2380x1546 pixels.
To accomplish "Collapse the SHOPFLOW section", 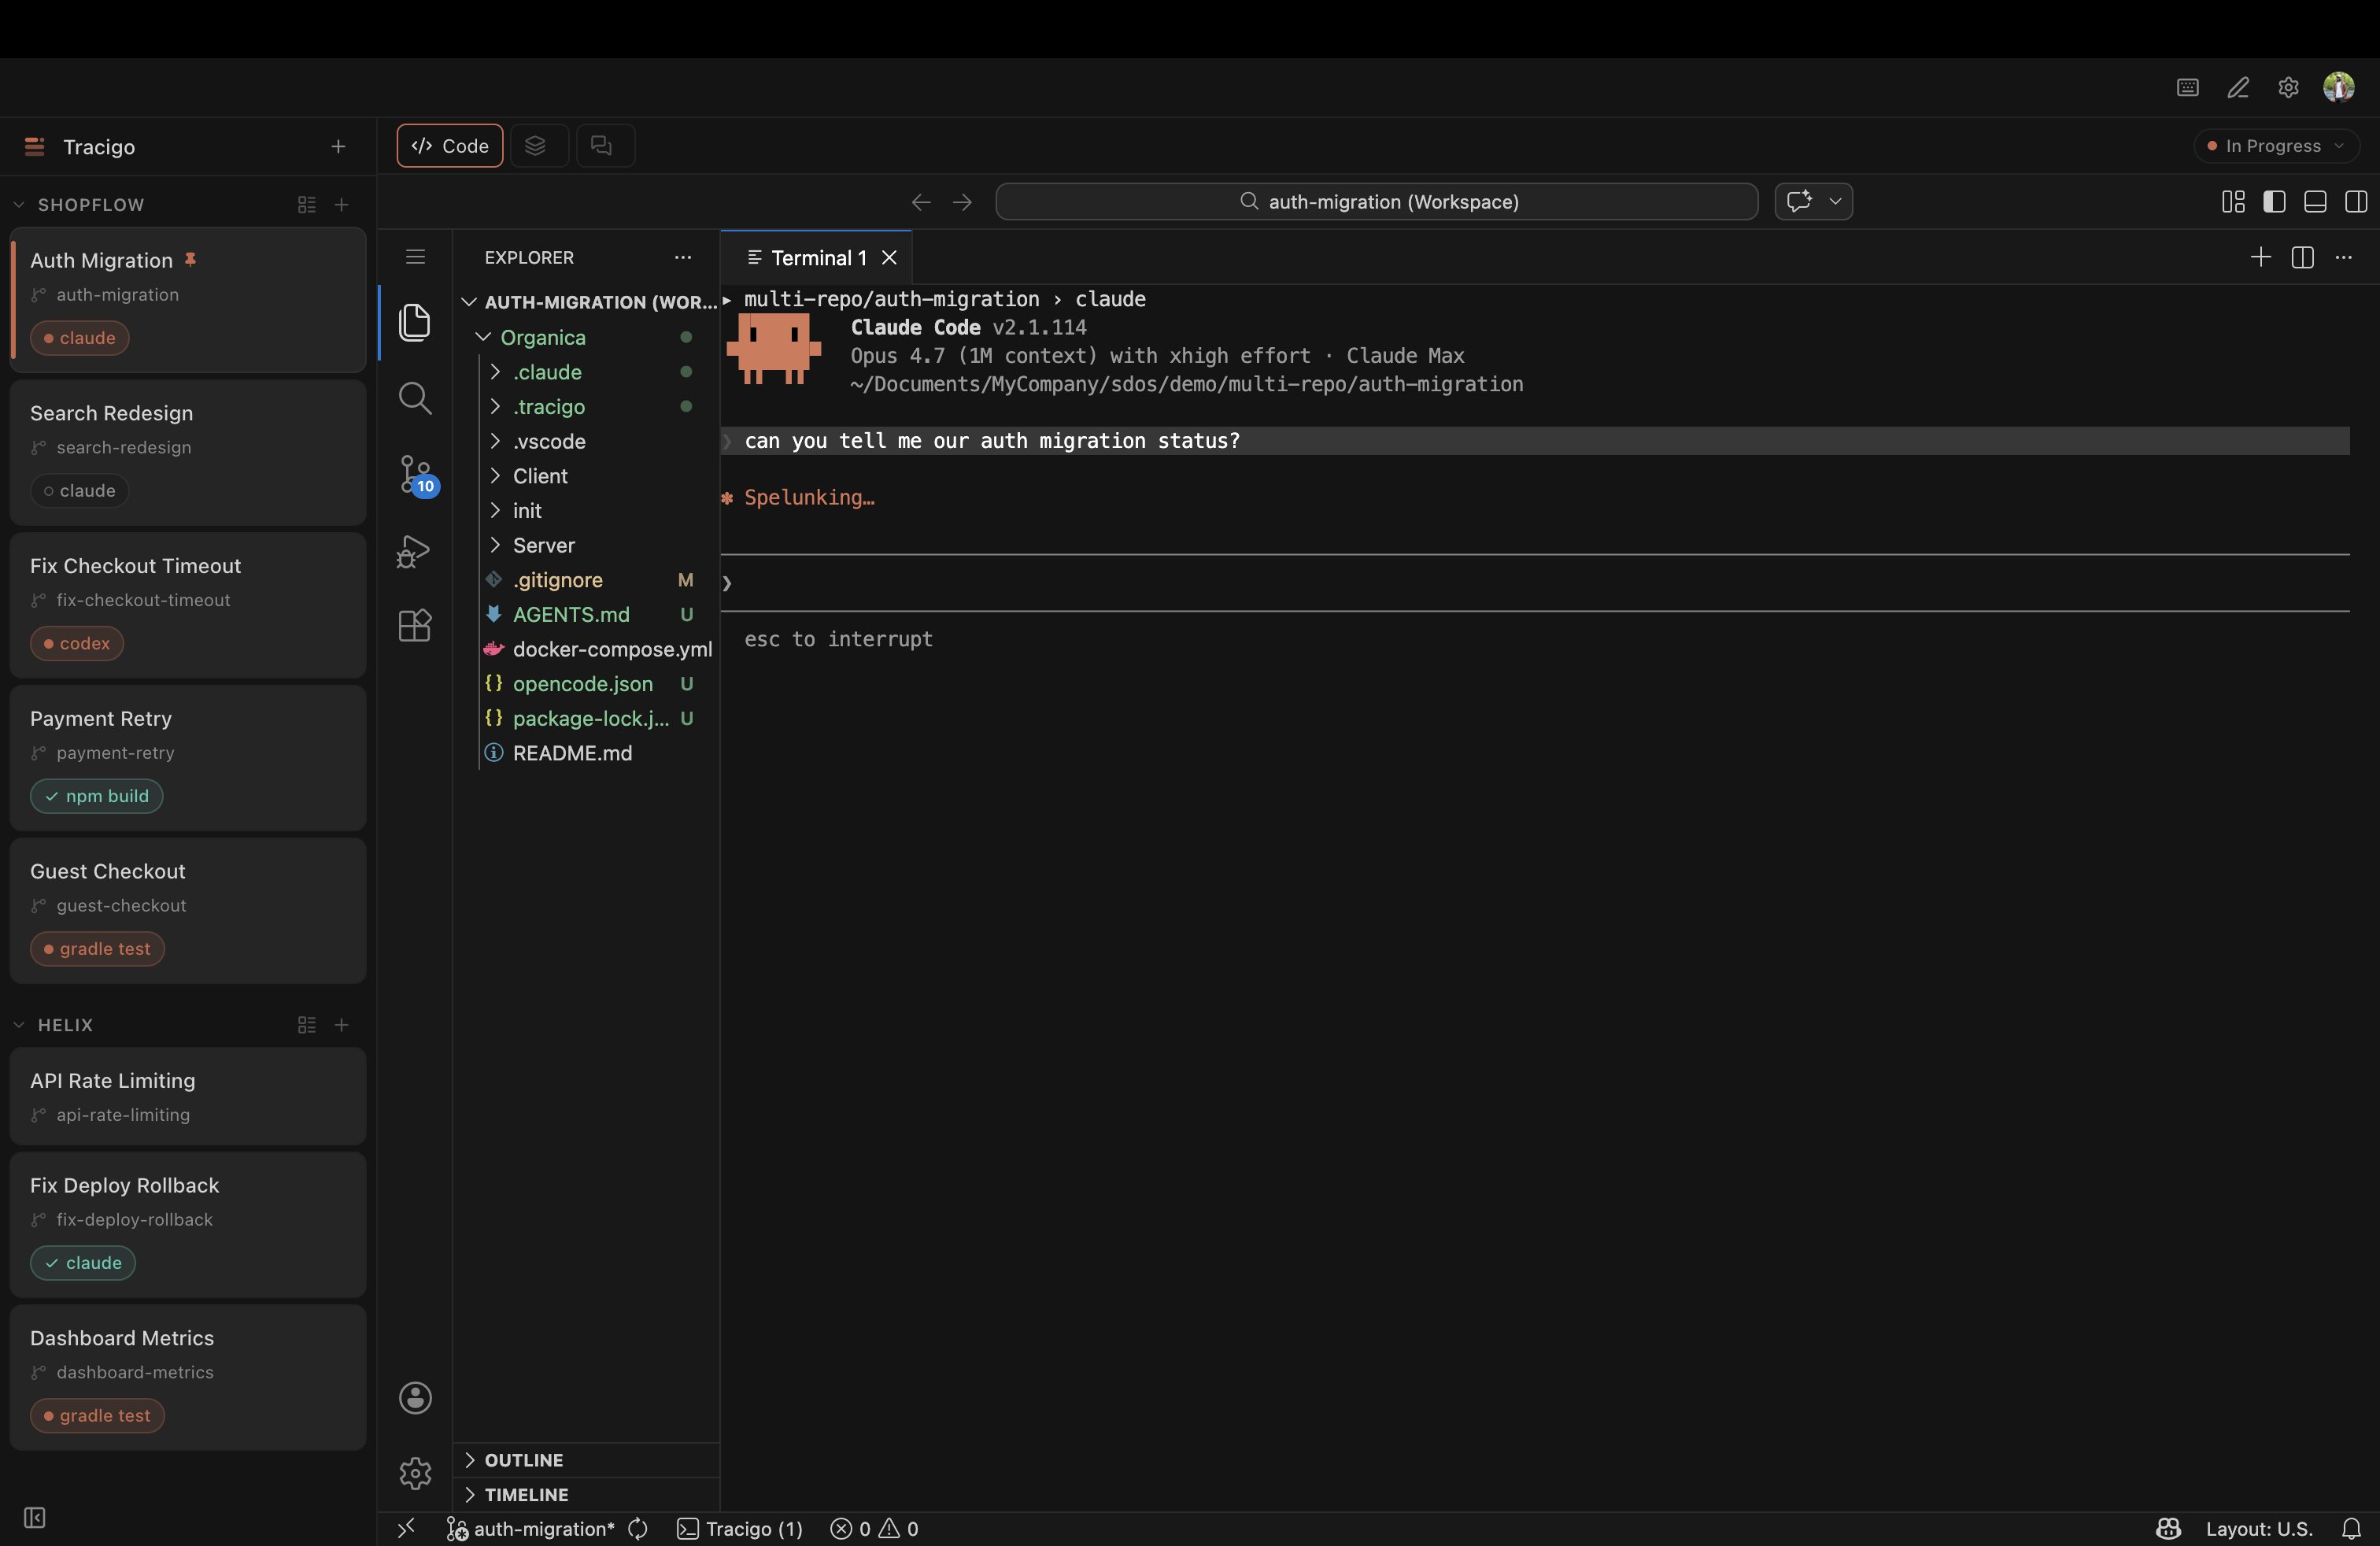I will (x=19, y=205).
